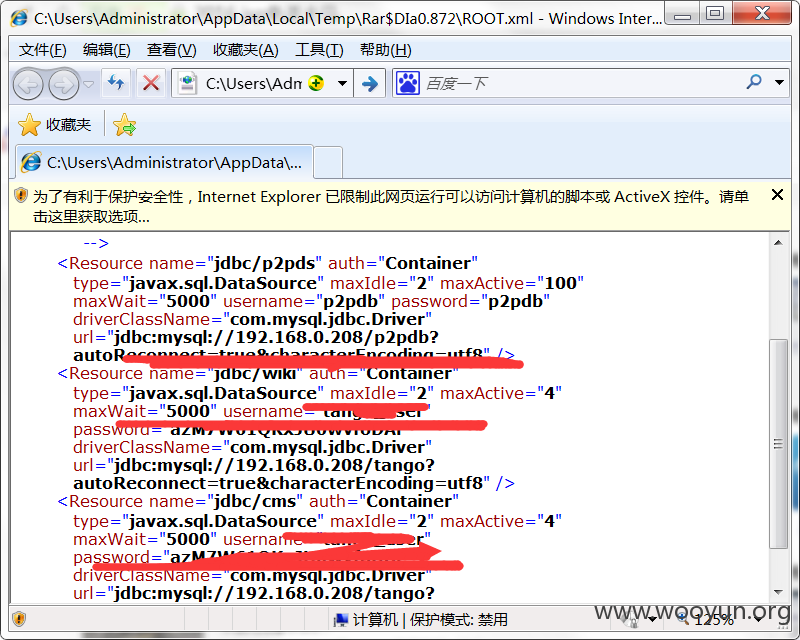Click the status bar shield icon
Image resolution: width=800 pixels, height=640 pixels.
(19, 619)
